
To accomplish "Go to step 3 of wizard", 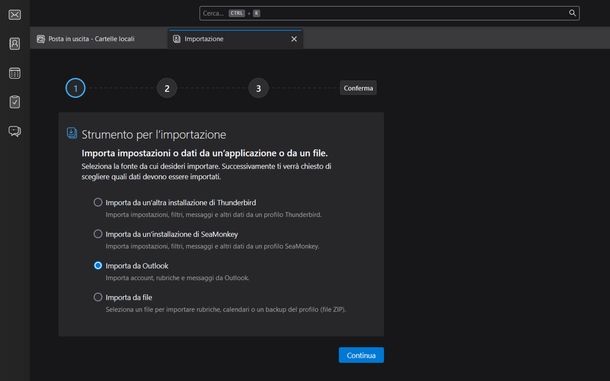I will [x=258, y=88].
